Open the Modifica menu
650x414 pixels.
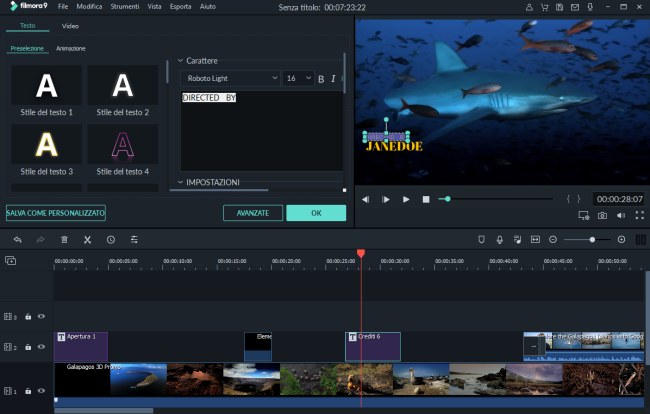(89, 7)
